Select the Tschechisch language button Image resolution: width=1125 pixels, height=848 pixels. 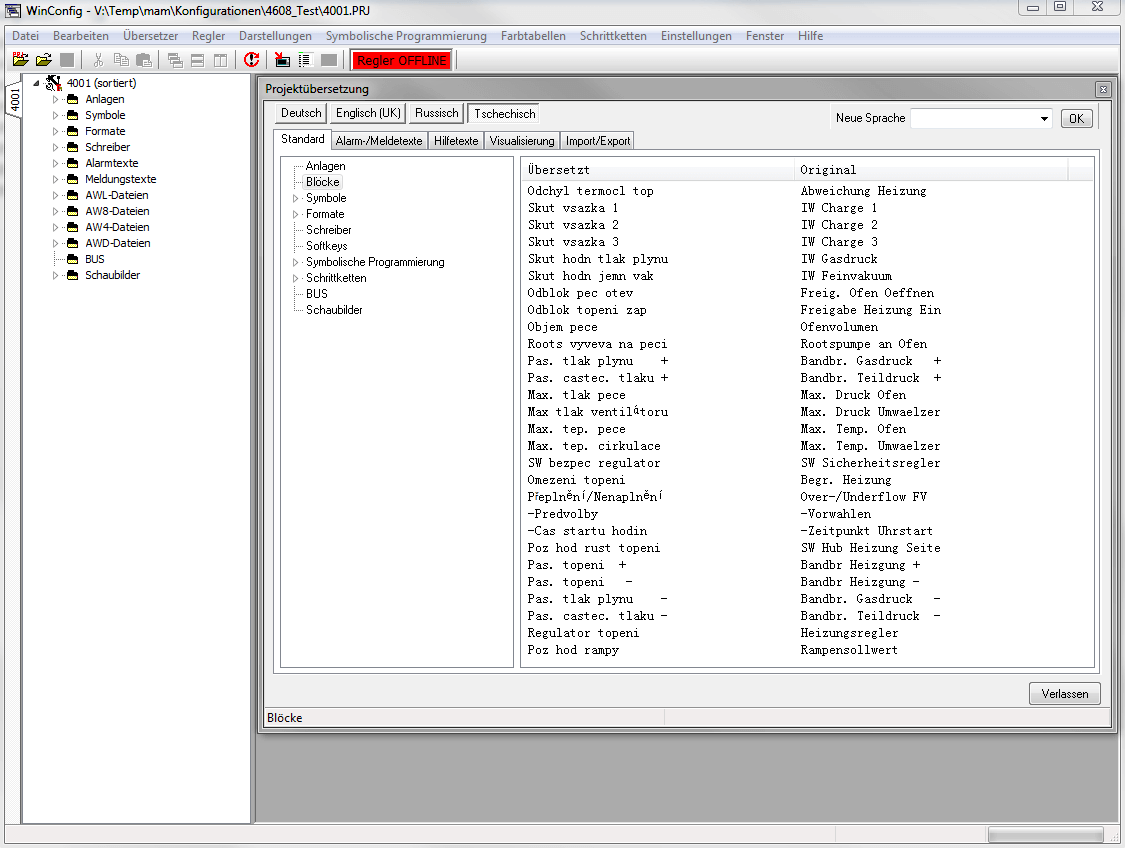[504, 113]
